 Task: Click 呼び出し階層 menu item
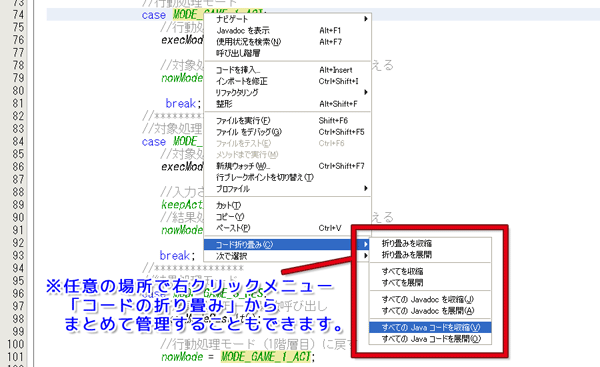click(x=287, y=53)
